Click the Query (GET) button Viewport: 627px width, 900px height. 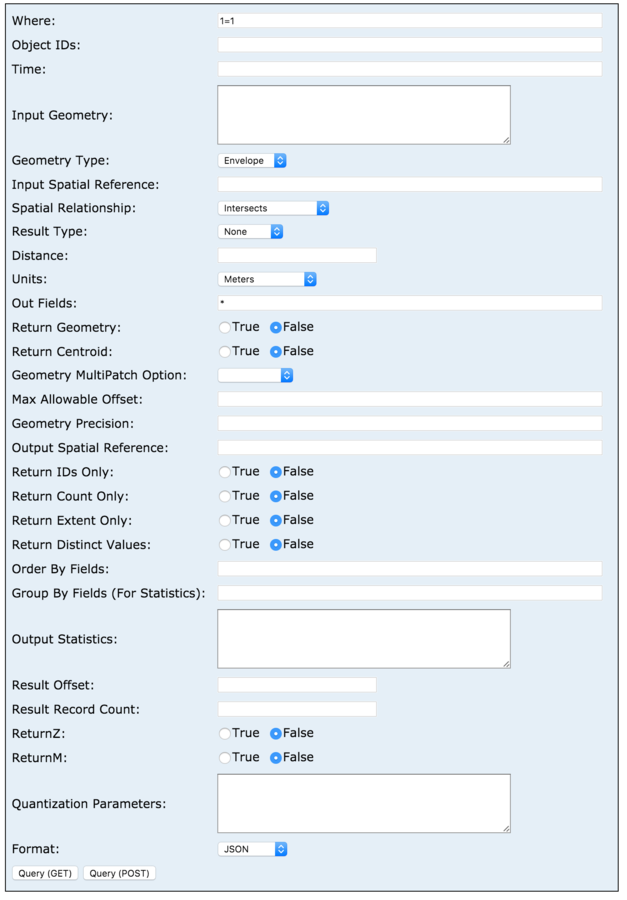point(45,873)
